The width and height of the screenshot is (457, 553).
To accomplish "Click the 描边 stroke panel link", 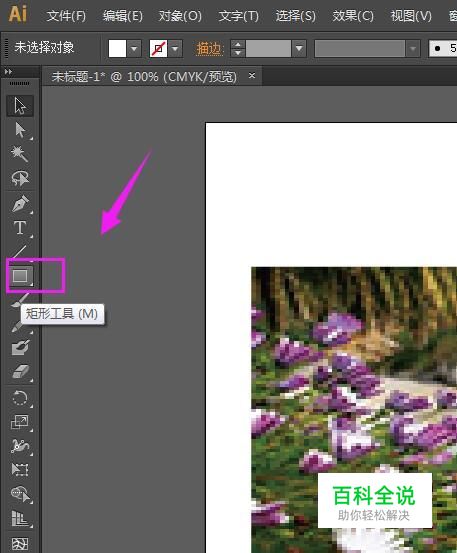I will [210, 49].
